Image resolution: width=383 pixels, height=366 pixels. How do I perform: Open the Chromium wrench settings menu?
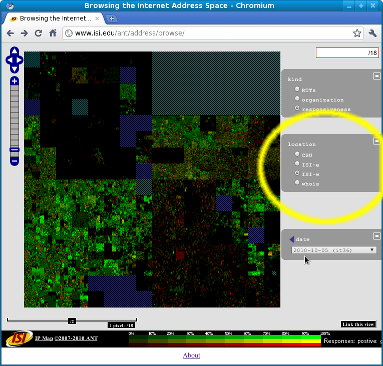[373, 33]
